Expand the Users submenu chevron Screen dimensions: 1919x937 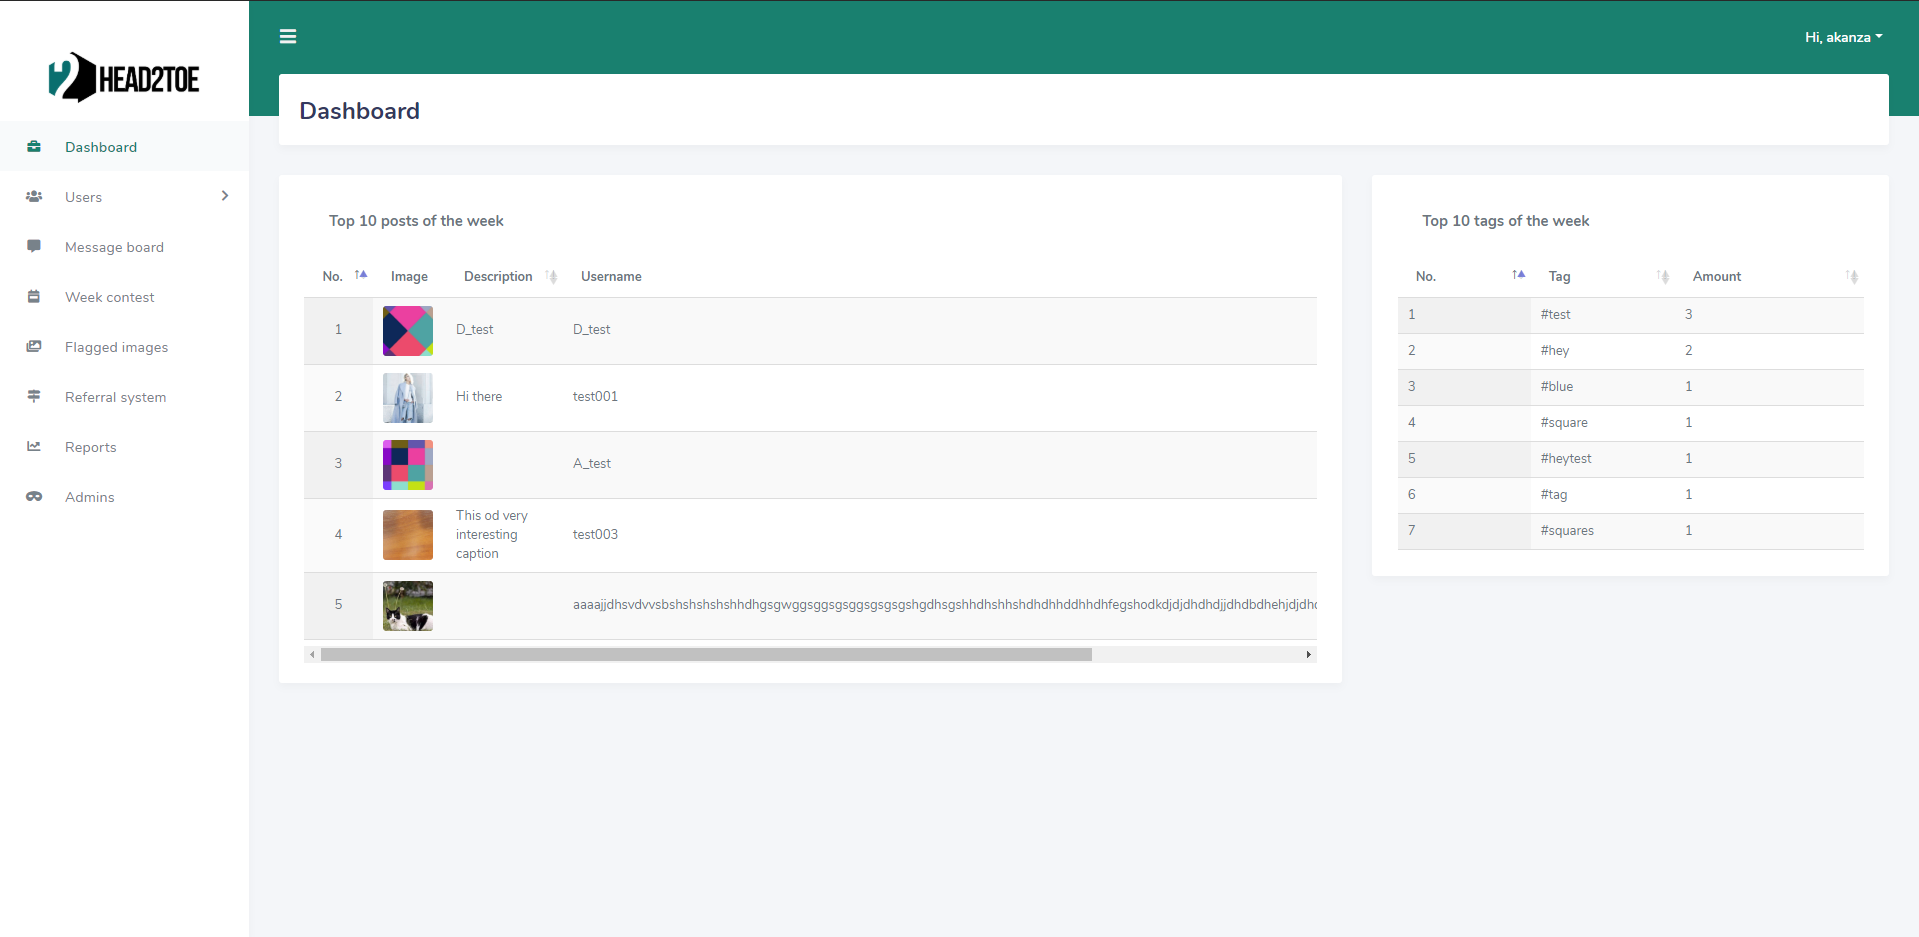coord(225,196)
